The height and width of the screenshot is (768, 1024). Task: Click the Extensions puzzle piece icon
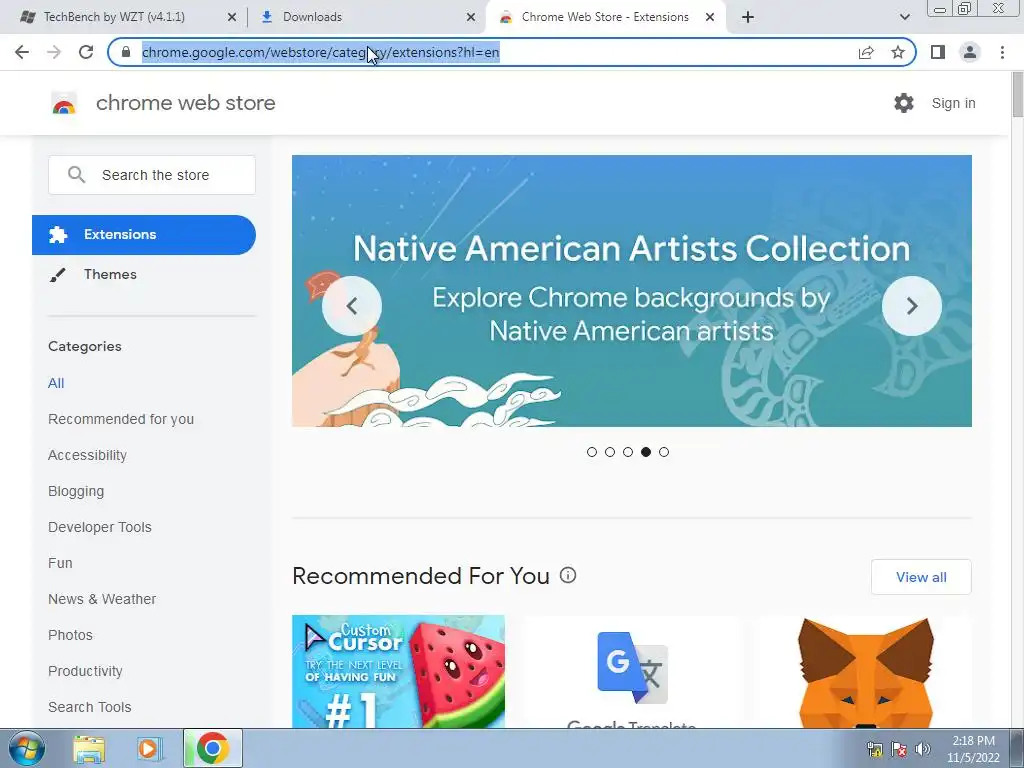57,234
